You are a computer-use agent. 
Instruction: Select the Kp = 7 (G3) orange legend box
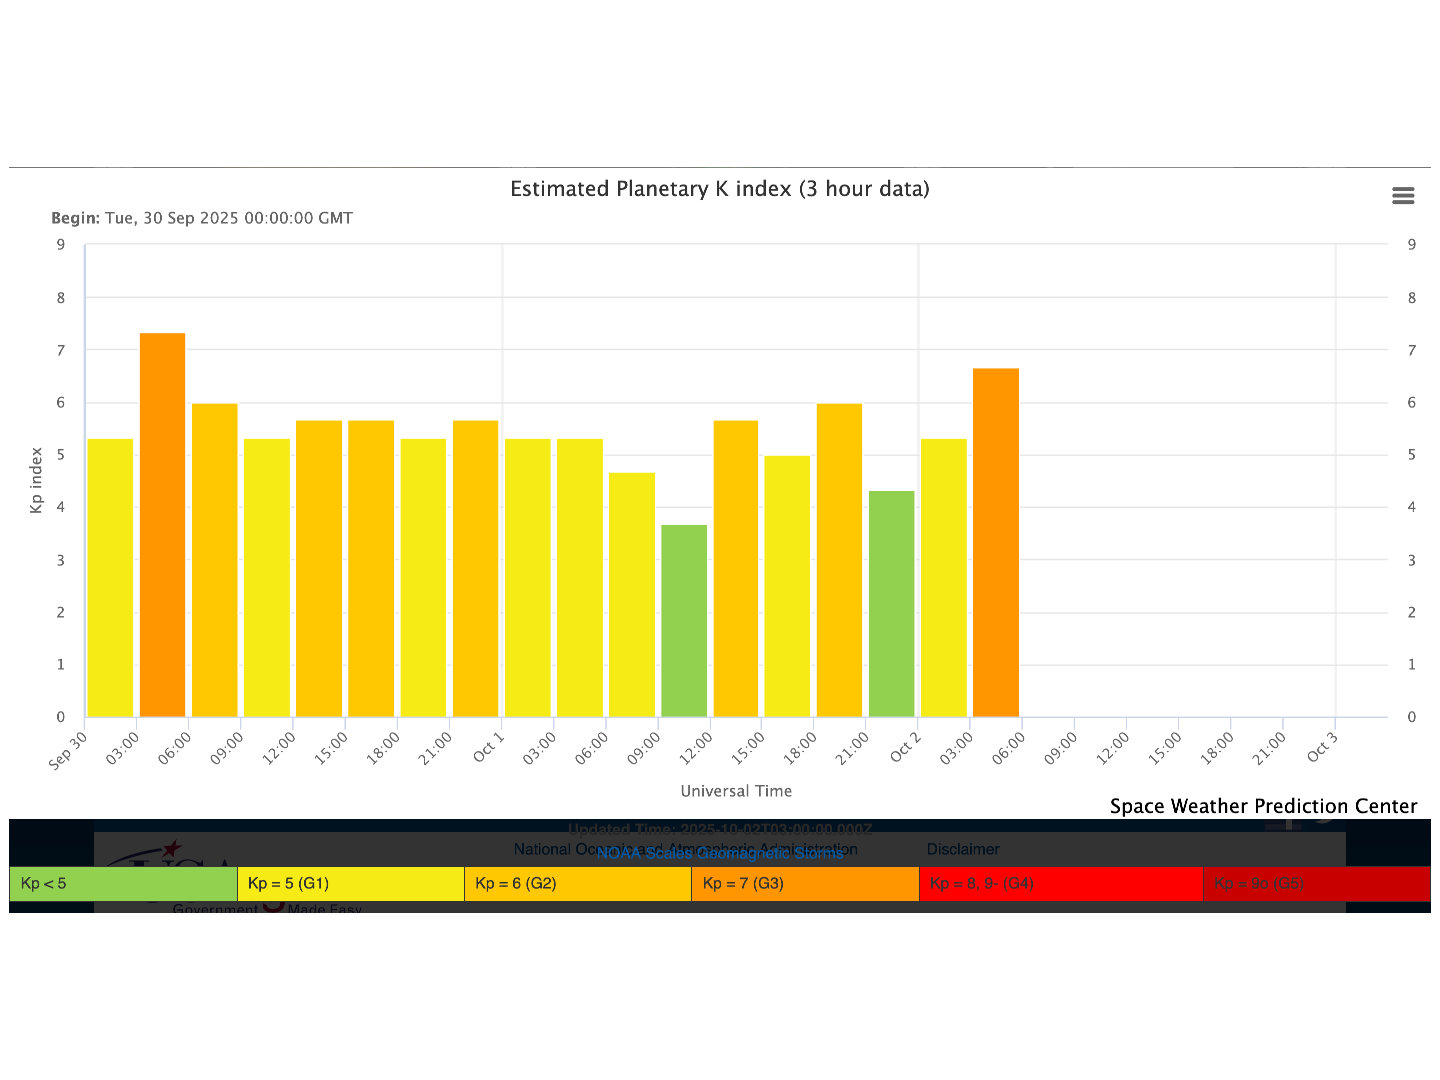804,884
